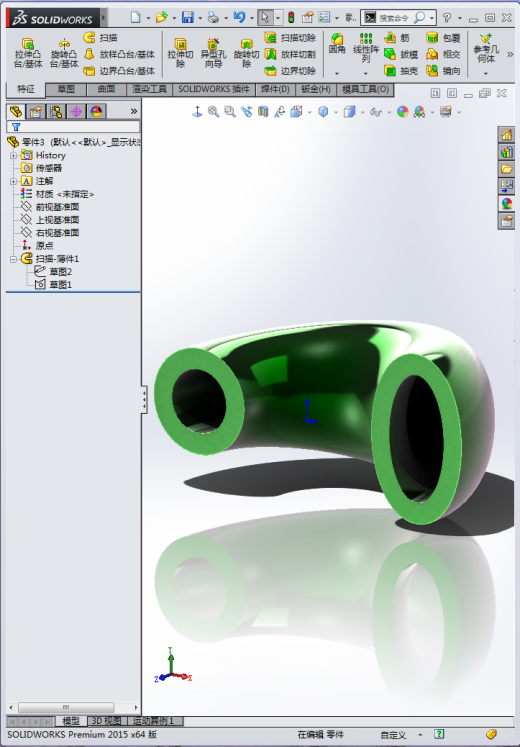Open the Linear Pattern dropdown arrow
The width and height of the screenshot is (520, 747).
tap(365, 73)
